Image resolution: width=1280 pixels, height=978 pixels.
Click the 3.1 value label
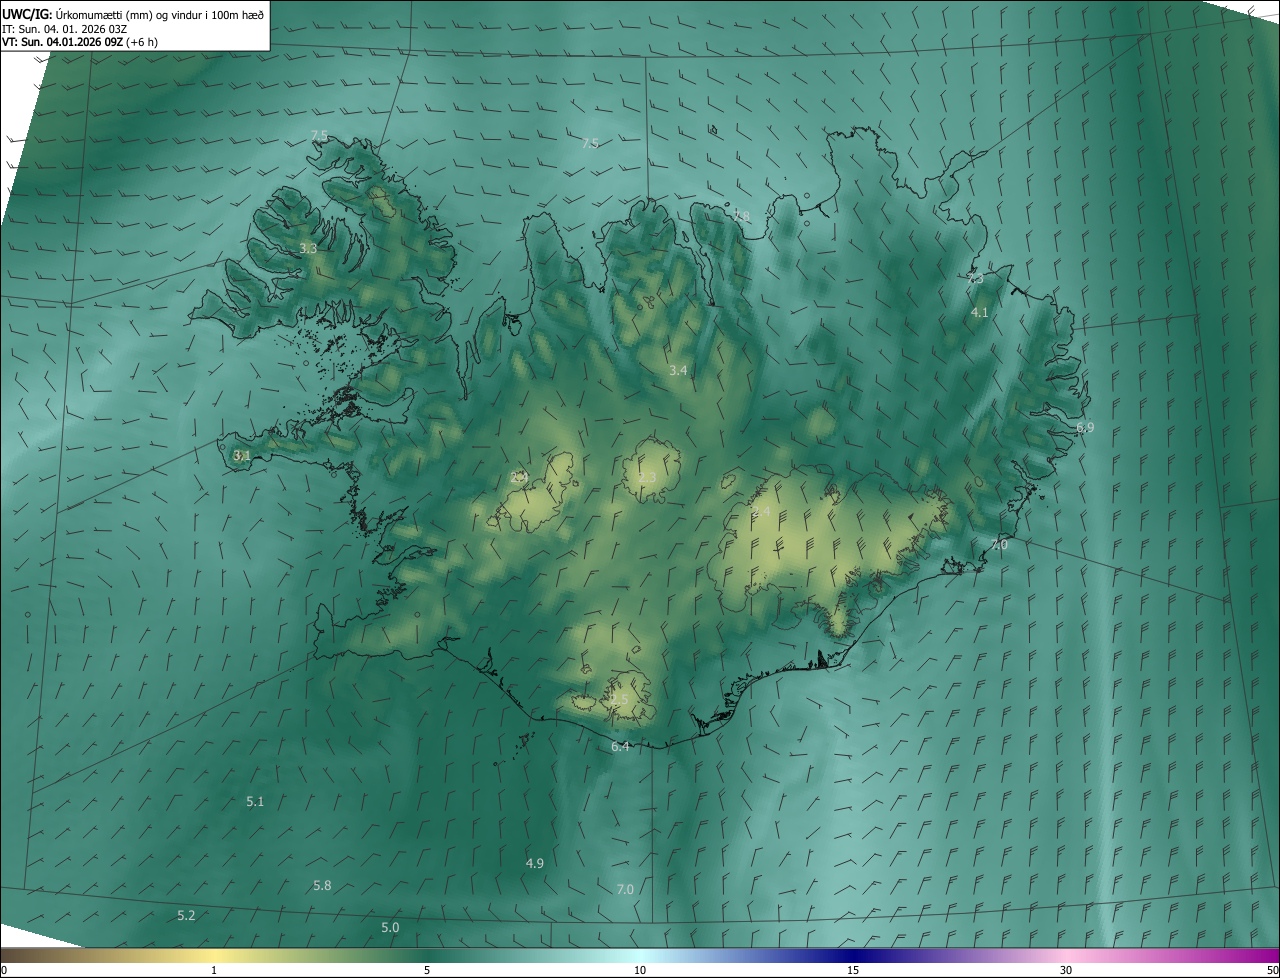click(x=241, y=455)
